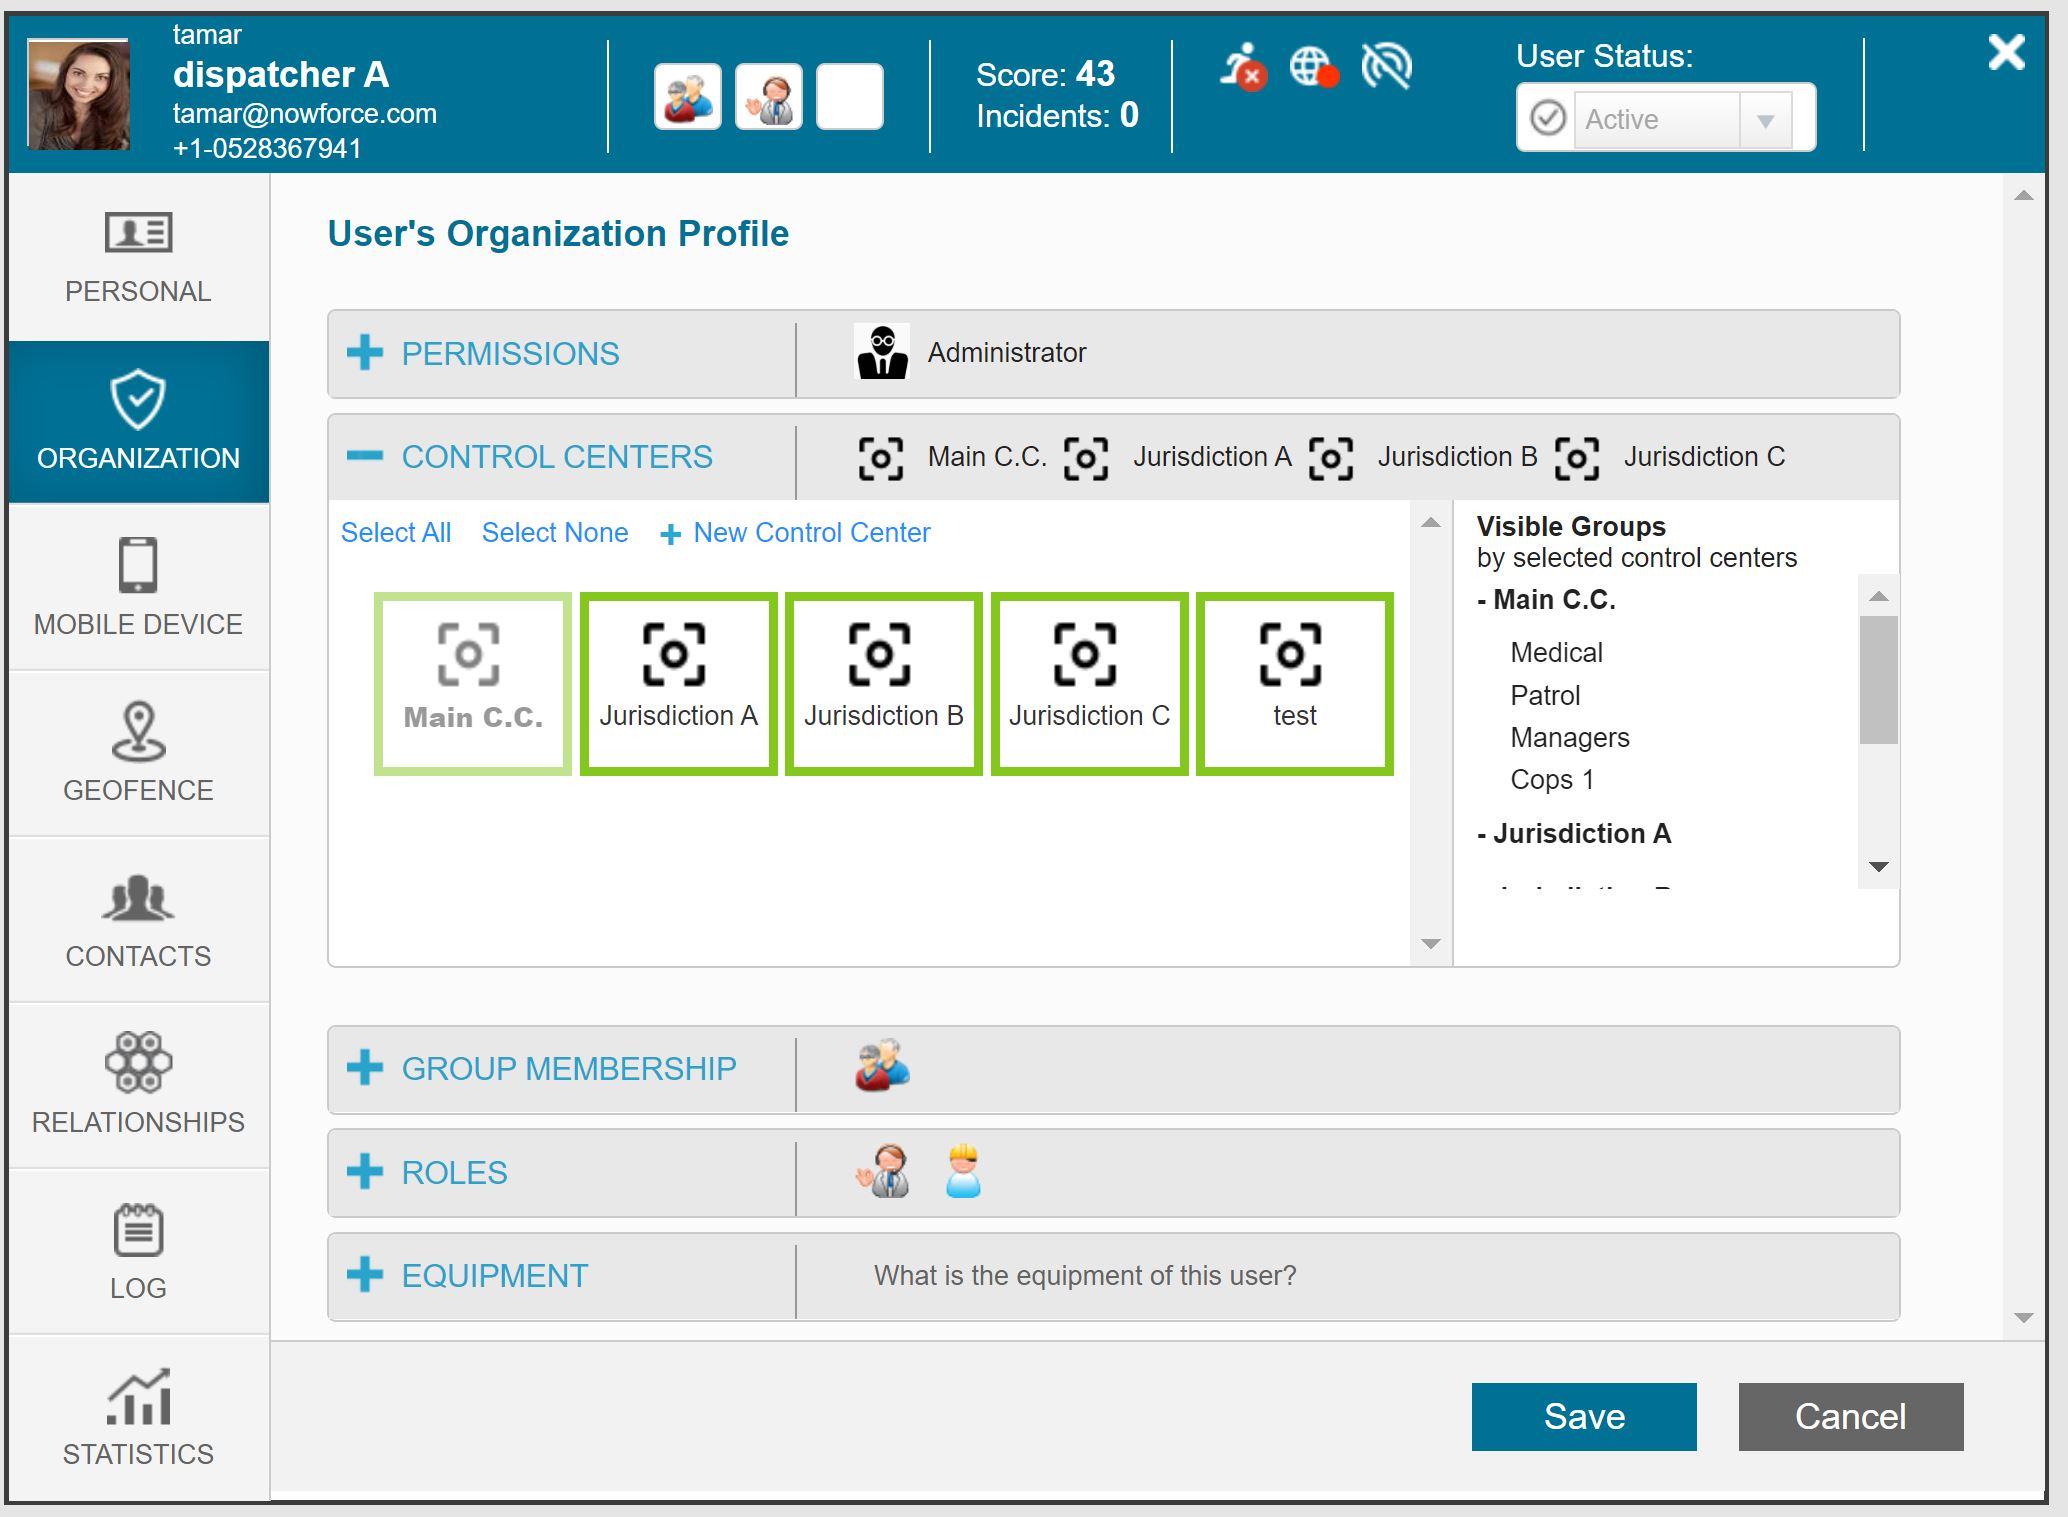
Task: Click the dispatcher role icon in header
Action: [769, 97]
